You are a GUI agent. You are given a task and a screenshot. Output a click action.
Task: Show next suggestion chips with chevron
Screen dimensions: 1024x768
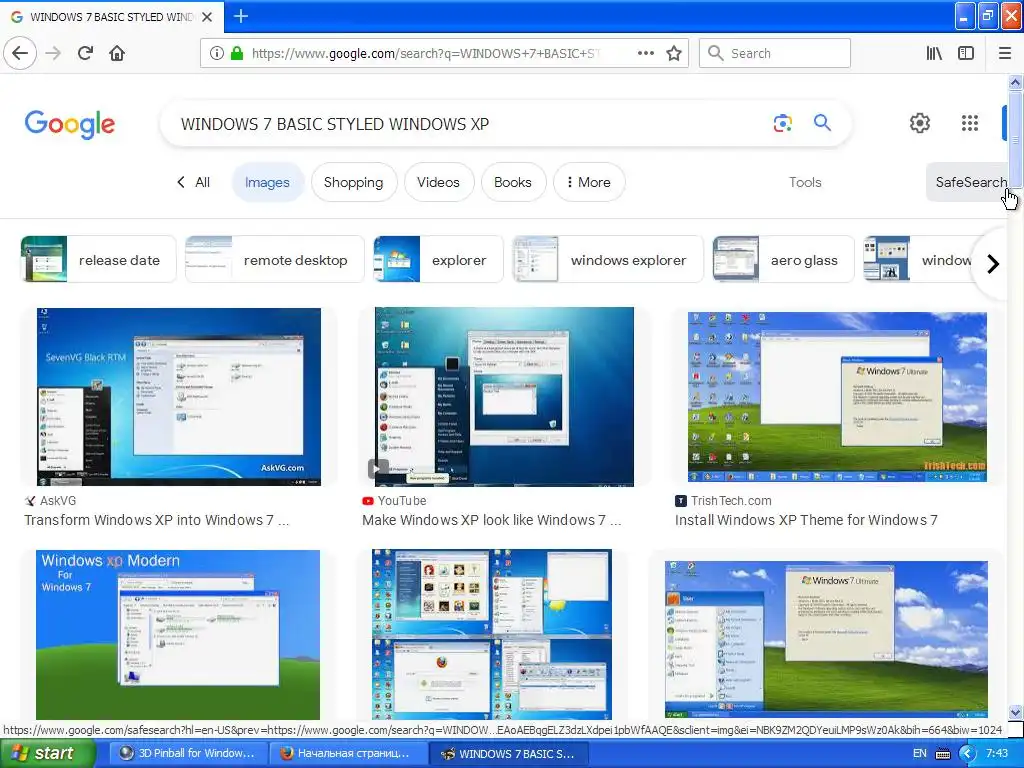993,264
